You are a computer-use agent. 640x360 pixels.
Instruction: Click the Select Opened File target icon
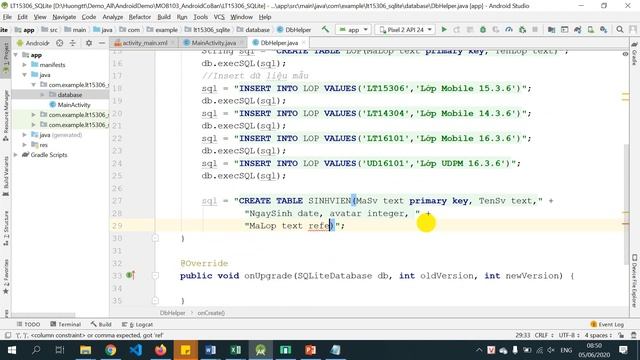tap(60, 43)
